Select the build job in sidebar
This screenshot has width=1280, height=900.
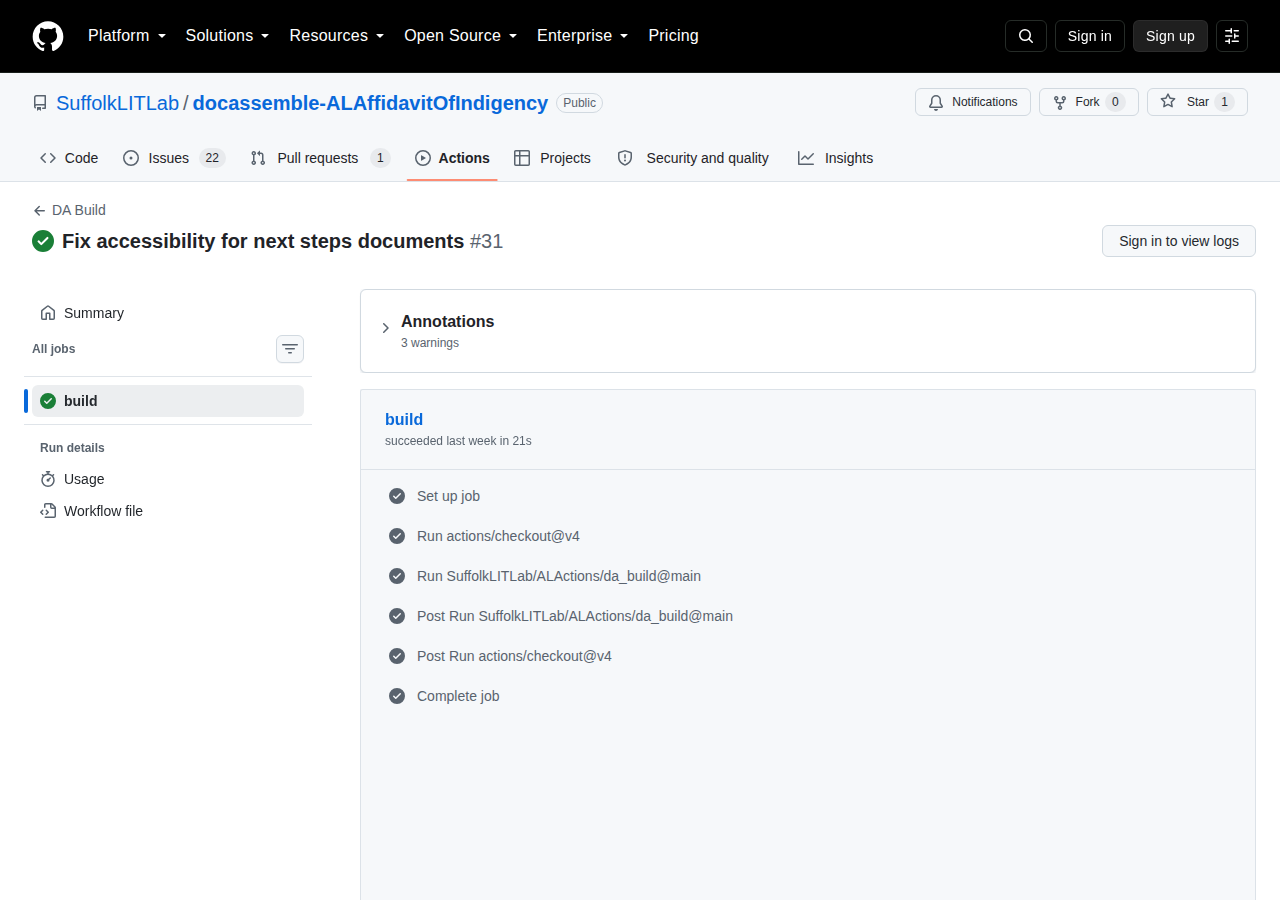(168, 401)
